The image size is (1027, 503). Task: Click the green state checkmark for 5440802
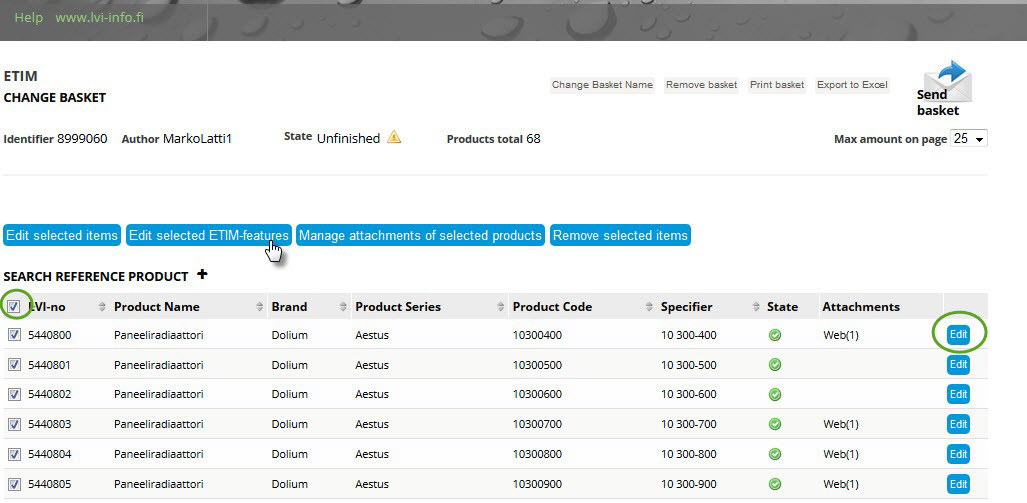coord(775,394)
